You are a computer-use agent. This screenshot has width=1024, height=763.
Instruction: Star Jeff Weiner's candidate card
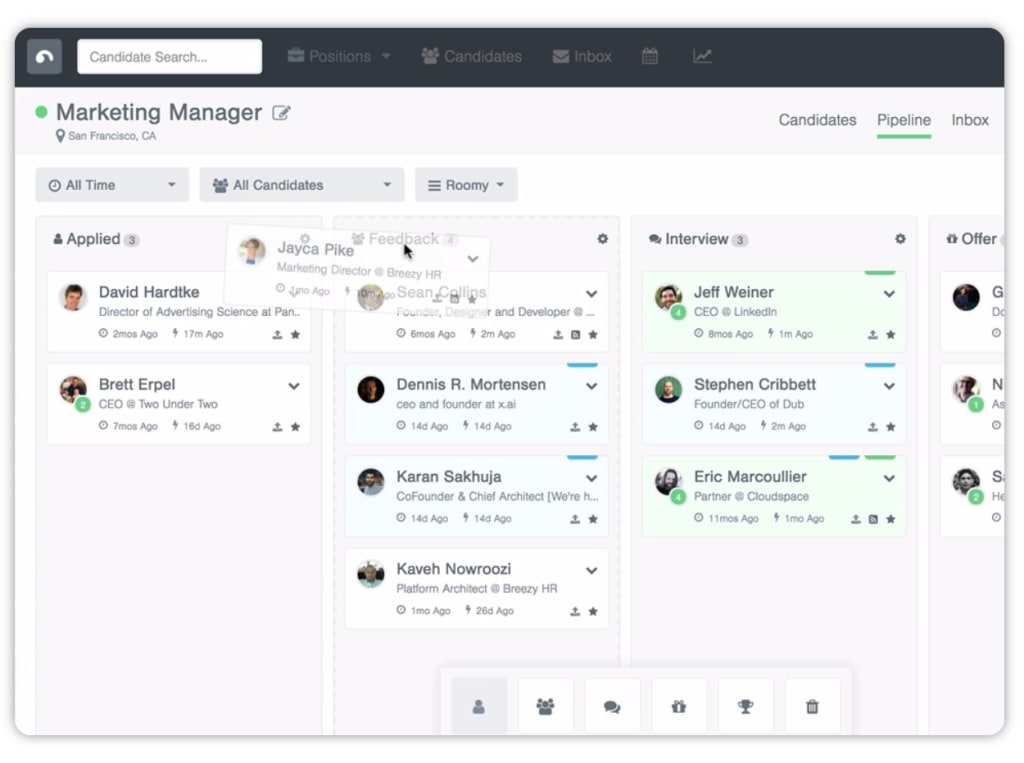click(x=891, y=334)
